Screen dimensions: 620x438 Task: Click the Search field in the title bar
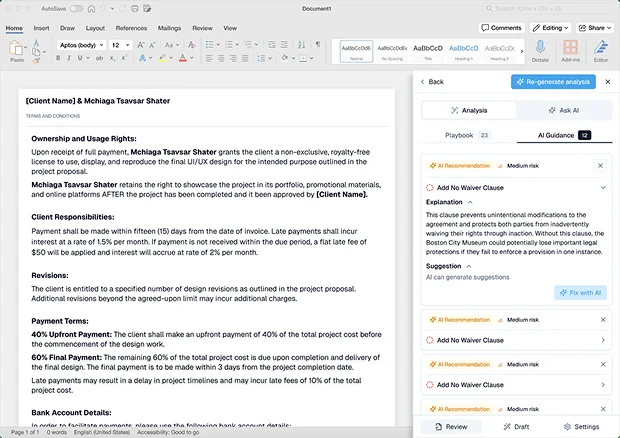click(547, 8)
